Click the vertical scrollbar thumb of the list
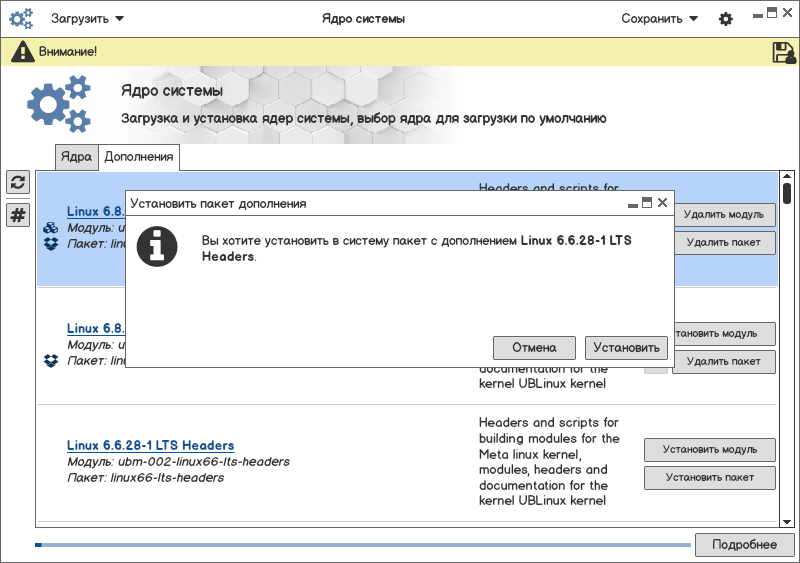The width and height of the screenshot is (800, 563). pyautogui.click(x=787, y=193)
